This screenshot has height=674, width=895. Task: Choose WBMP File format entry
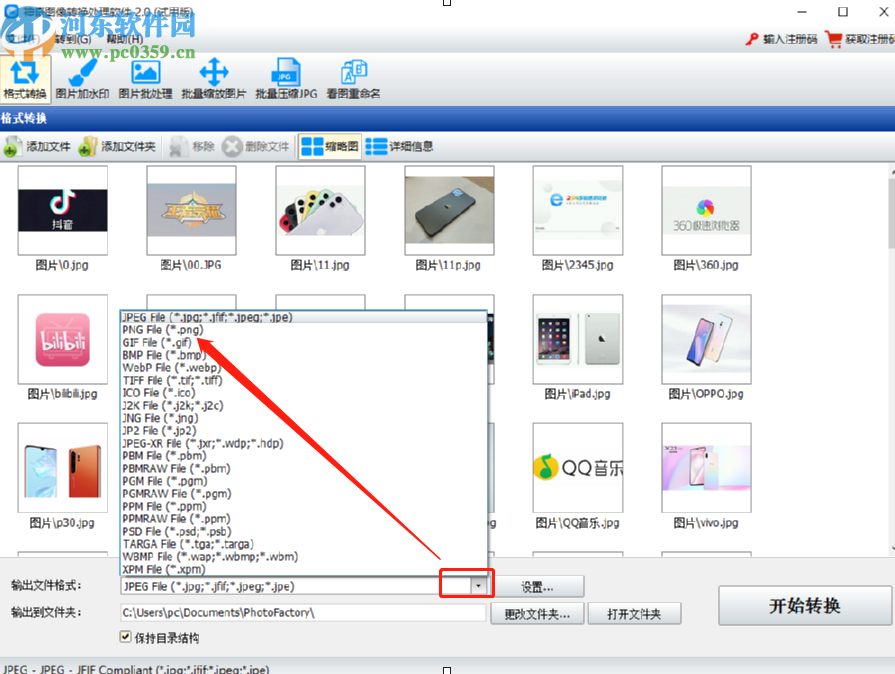(304, 556)
